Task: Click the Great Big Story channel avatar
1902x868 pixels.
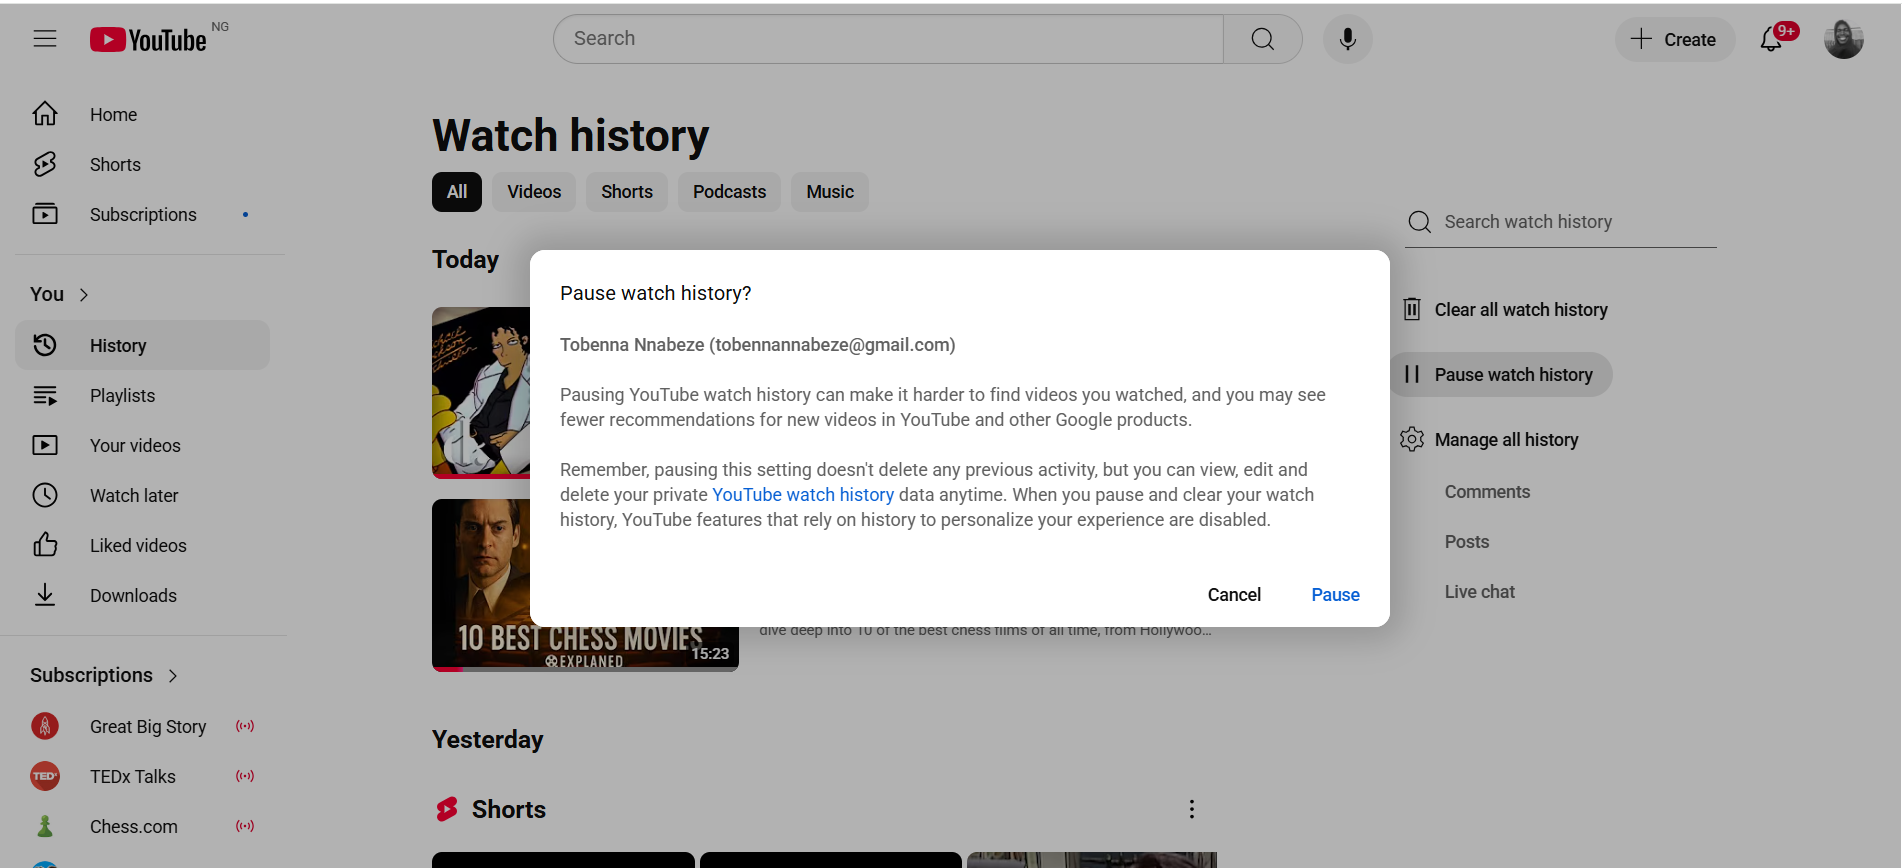Action: [x=45, y=726]
